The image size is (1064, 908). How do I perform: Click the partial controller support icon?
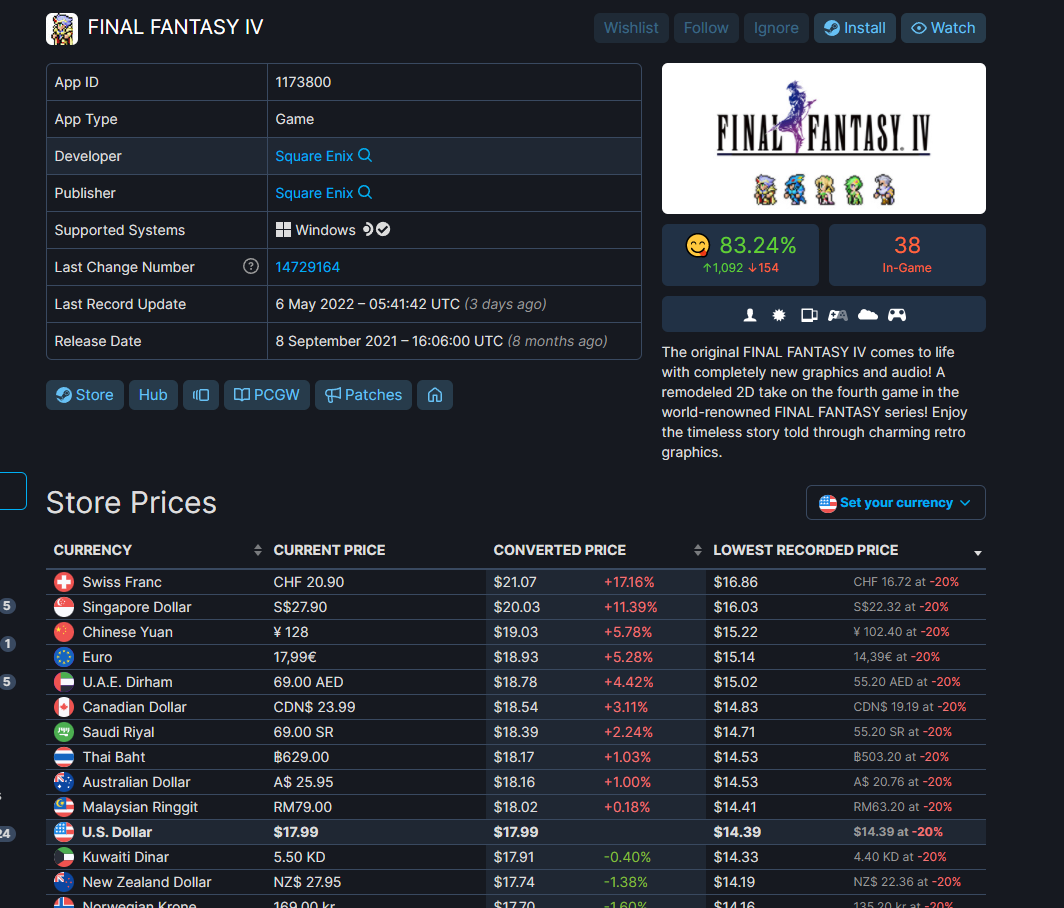coord(838,315)
